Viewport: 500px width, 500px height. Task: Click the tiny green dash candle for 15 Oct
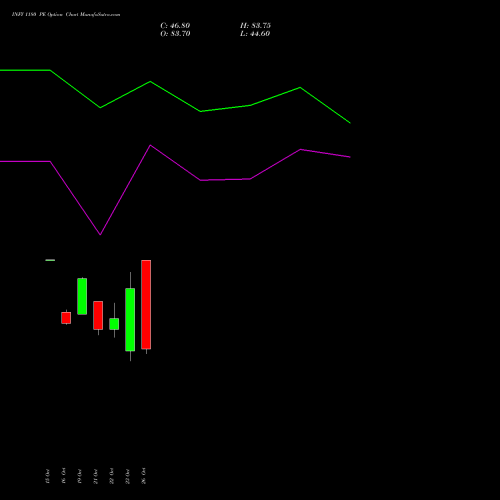50,260
